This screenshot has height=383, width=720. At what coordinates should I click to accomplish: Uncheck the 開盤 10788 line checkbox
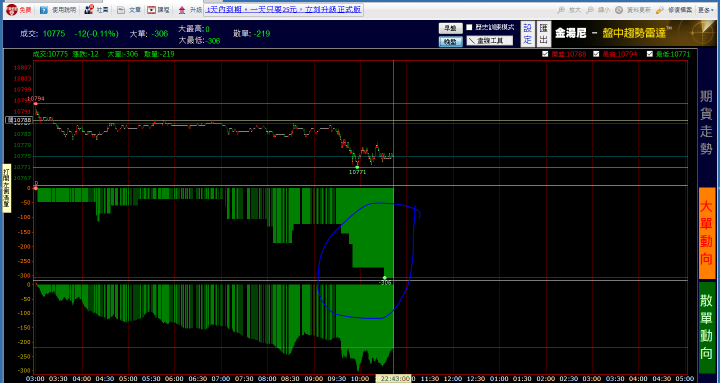(545, 54)
